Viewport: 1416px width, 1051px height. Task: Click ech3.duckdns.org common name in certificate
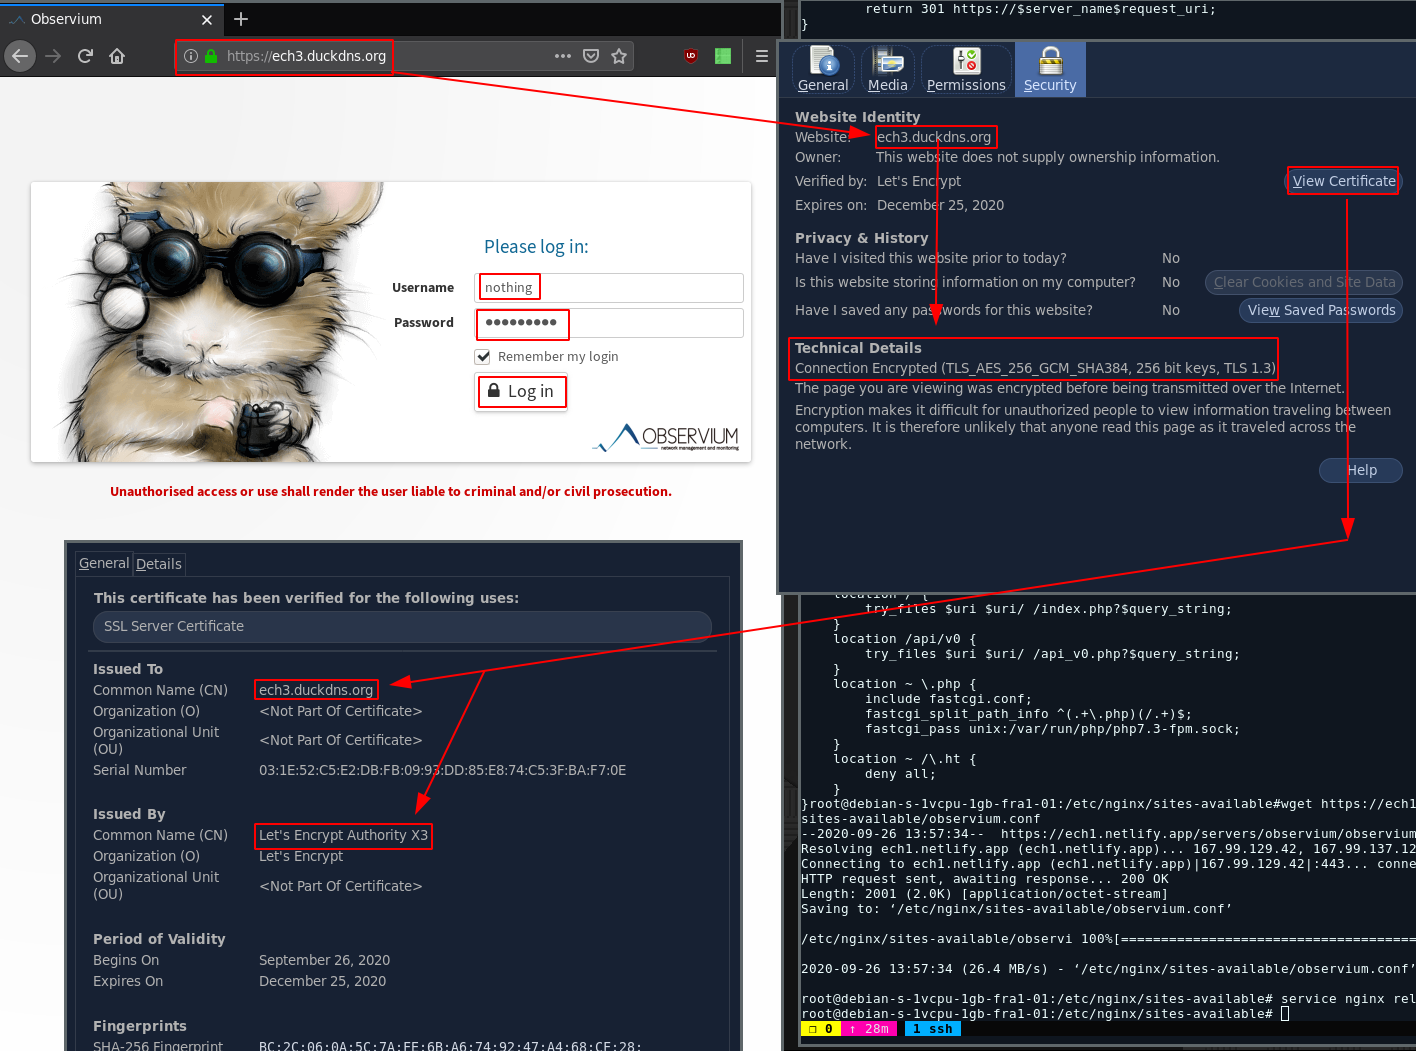(x=316, y=690)
